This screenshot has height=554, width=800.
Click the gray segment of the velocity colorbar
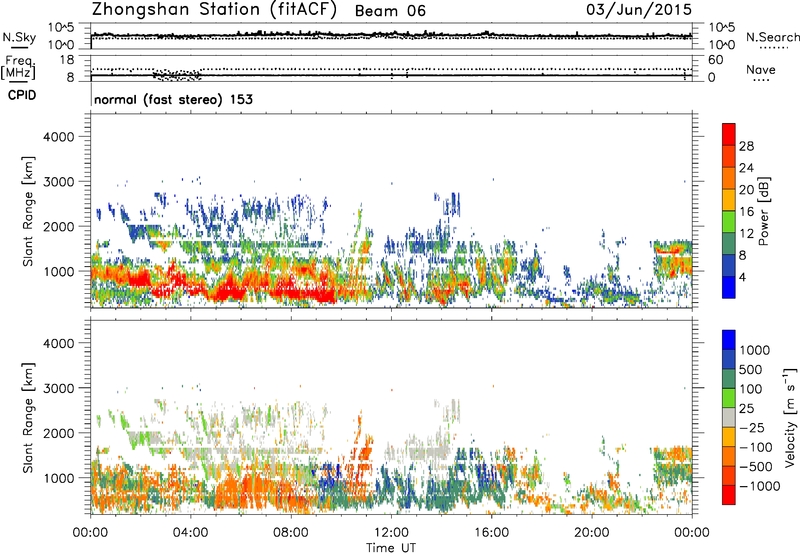pos(729,417)
